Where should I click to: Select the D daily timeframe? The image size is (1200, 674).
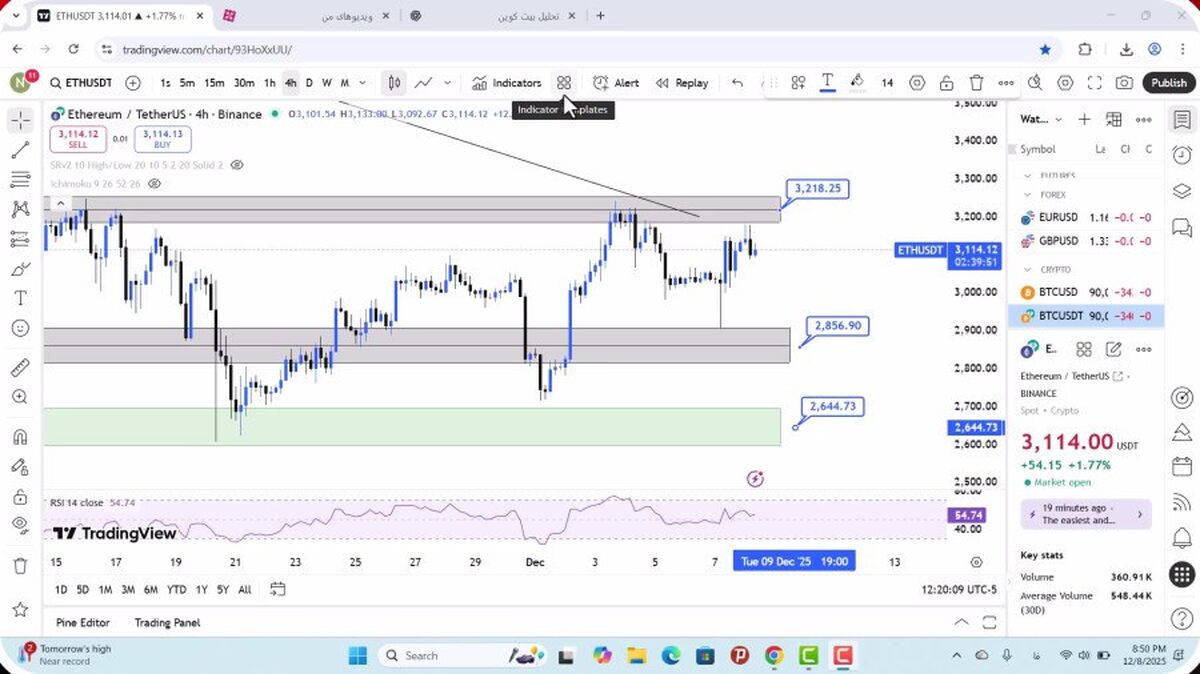(309, 83)
